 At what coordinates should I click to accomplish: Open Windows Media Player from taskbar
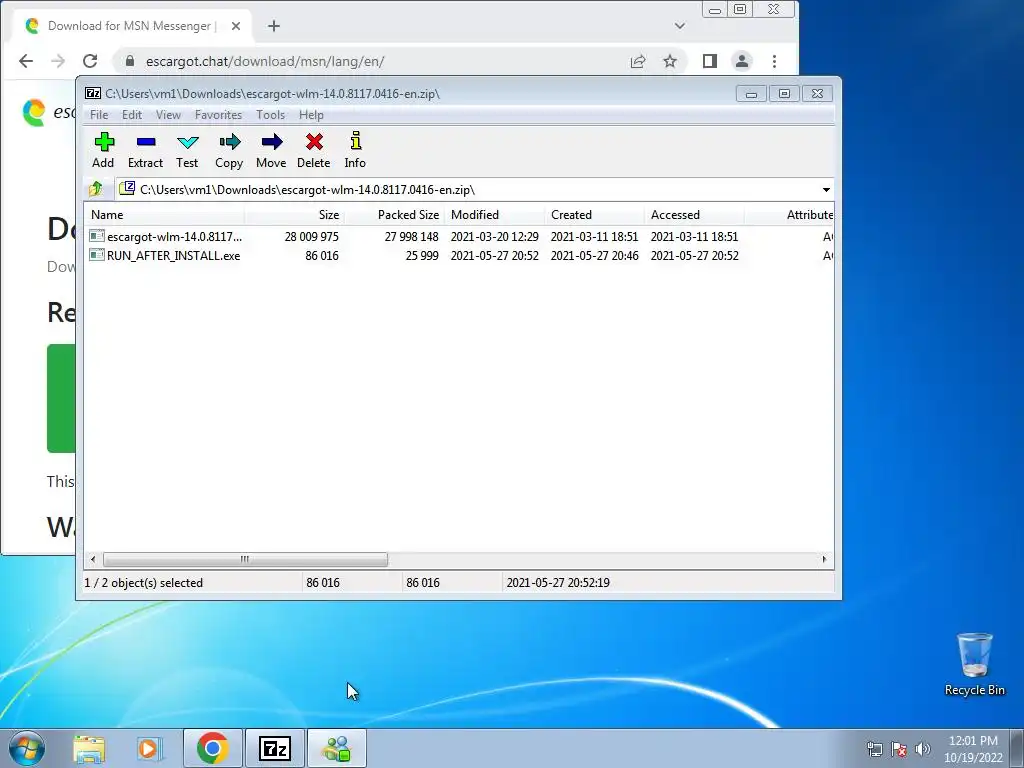tap(150, 748)
